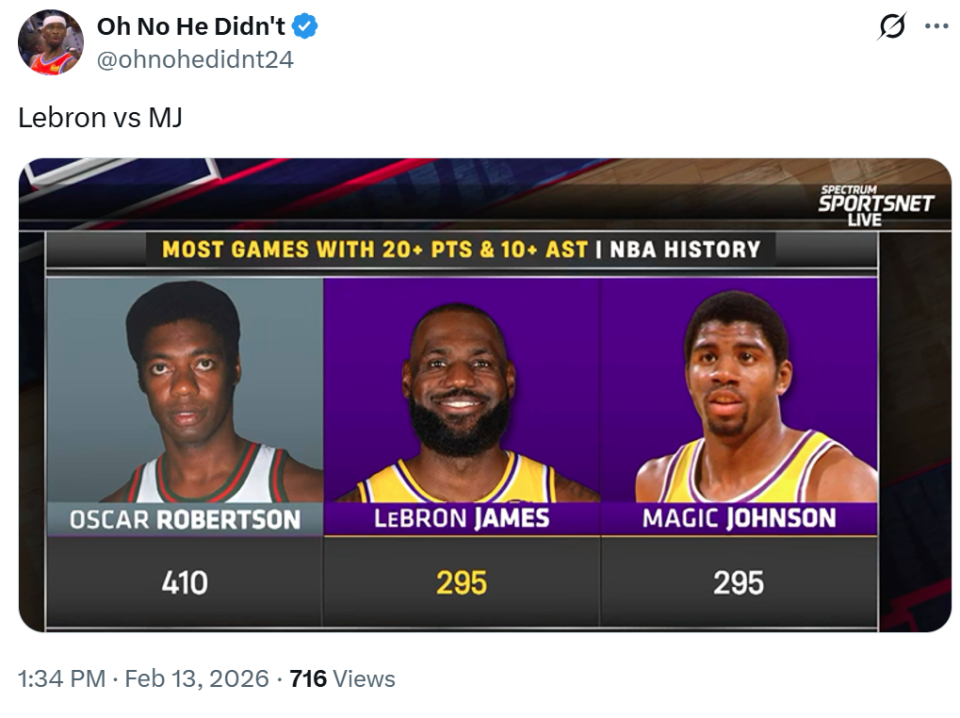The image size is (960, 718).
Task: Click the OSCAR ROBERTSON name label
Action: point(185,519)
